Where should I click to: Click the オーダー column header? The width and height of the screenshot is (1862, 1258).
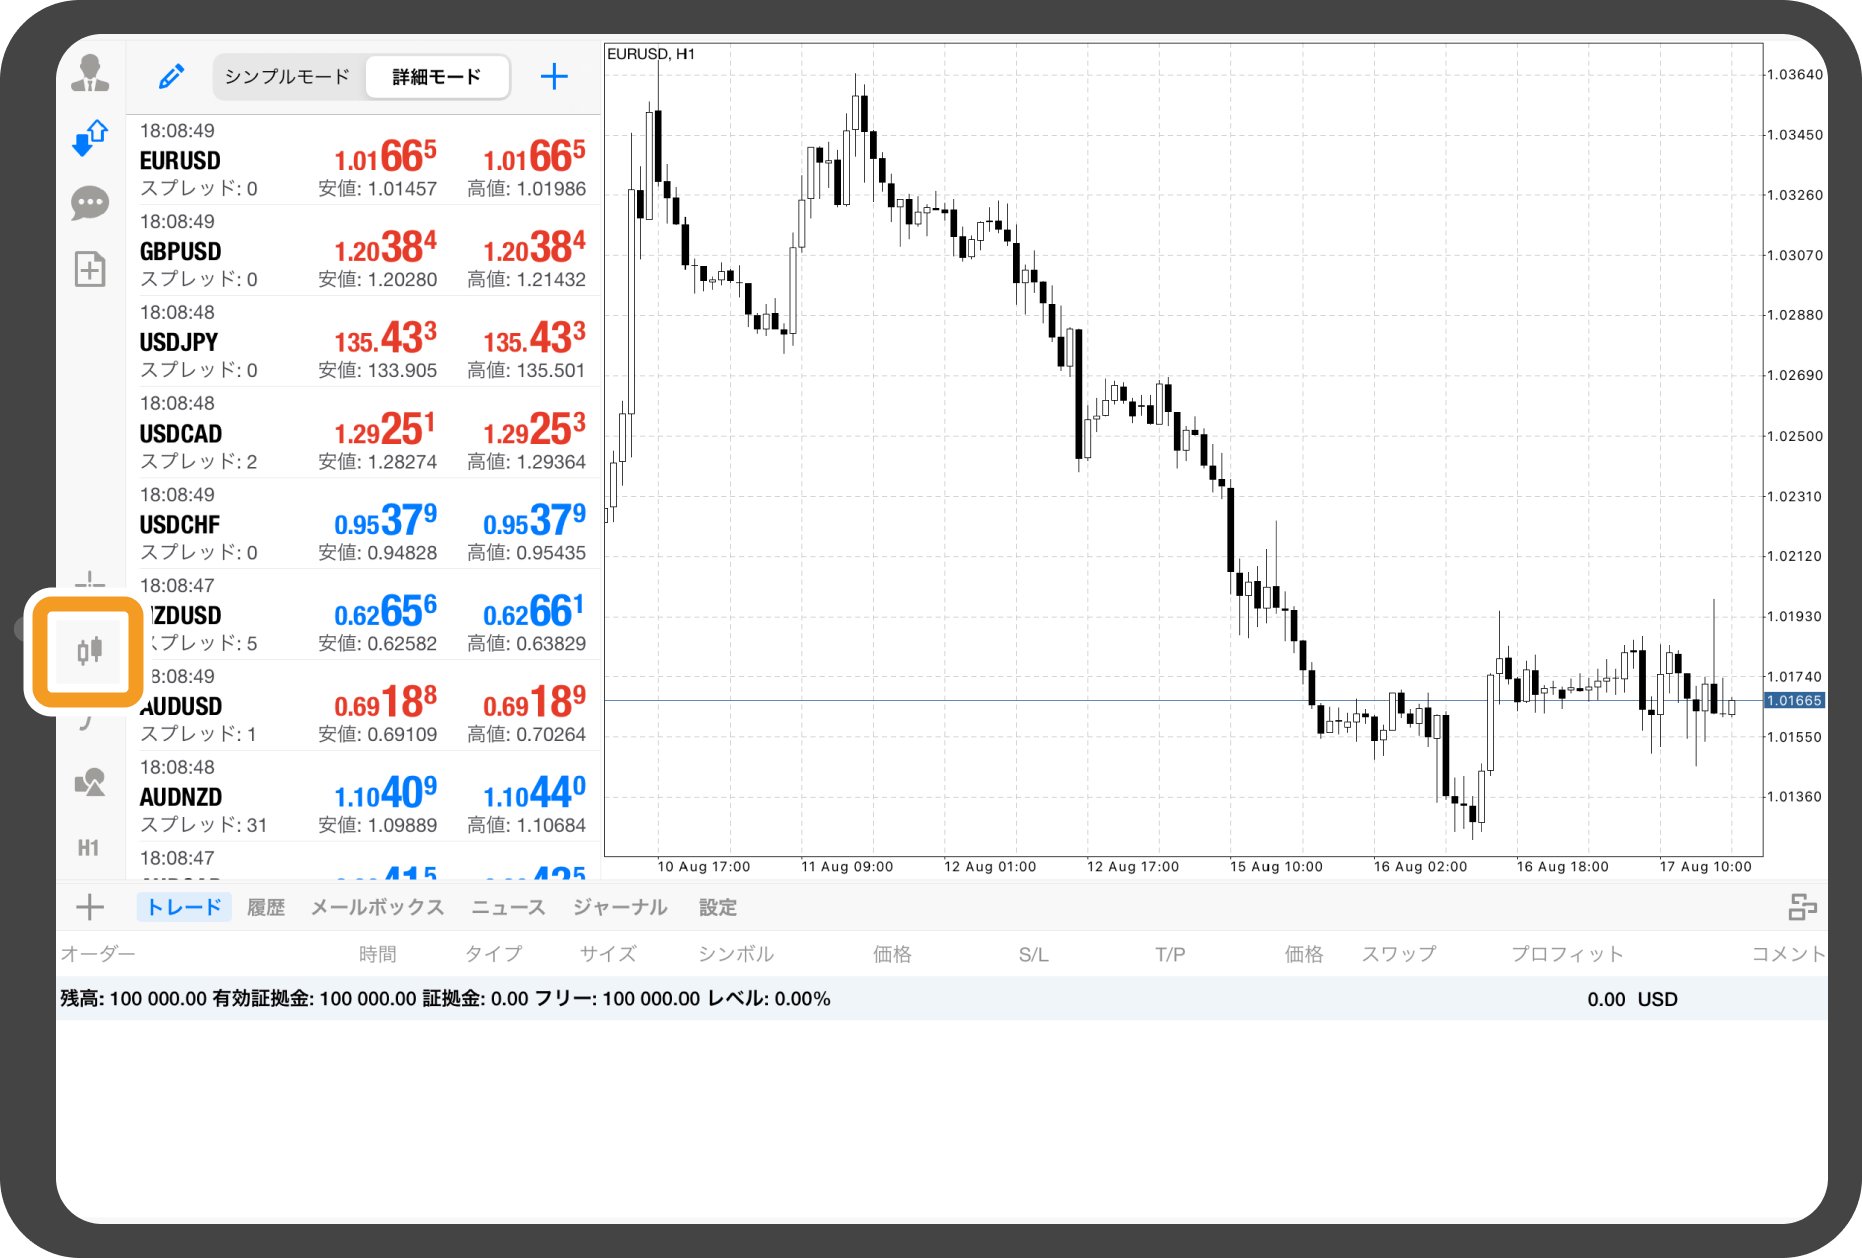(x=98, y=954)
